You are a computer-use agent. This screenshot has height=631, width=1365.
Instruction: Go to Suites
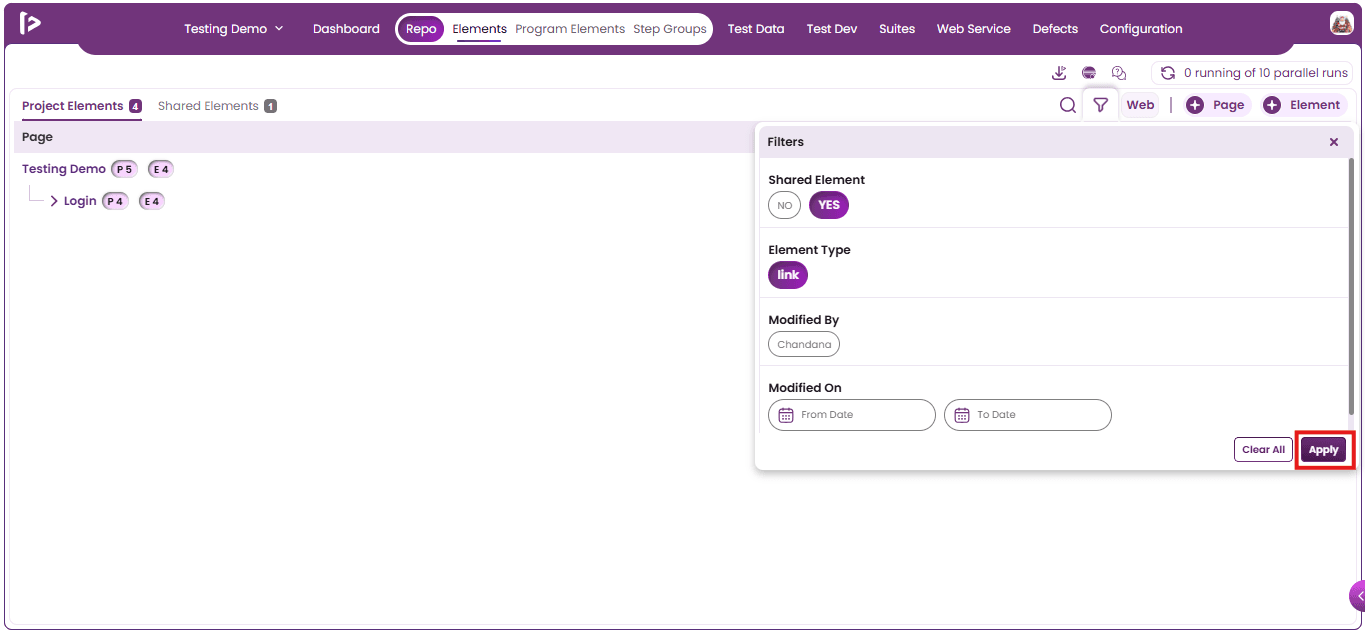(897, 29)
